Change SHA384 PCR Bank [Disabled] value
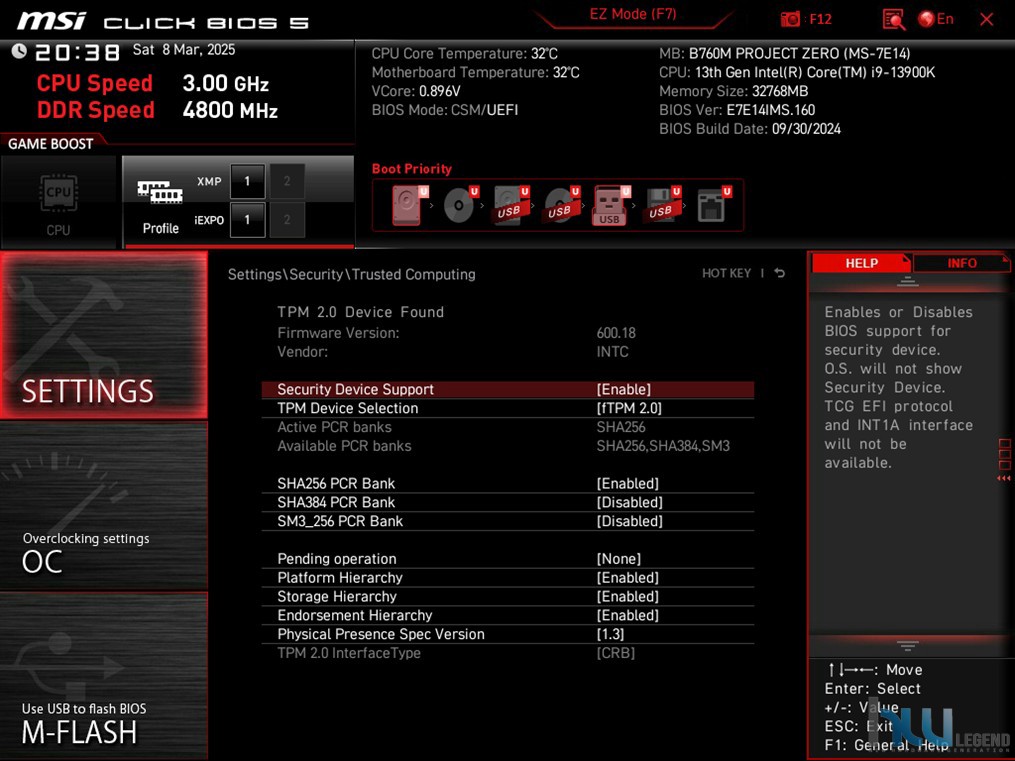This screenshot has height=761, width=1015. click(630, 502)
